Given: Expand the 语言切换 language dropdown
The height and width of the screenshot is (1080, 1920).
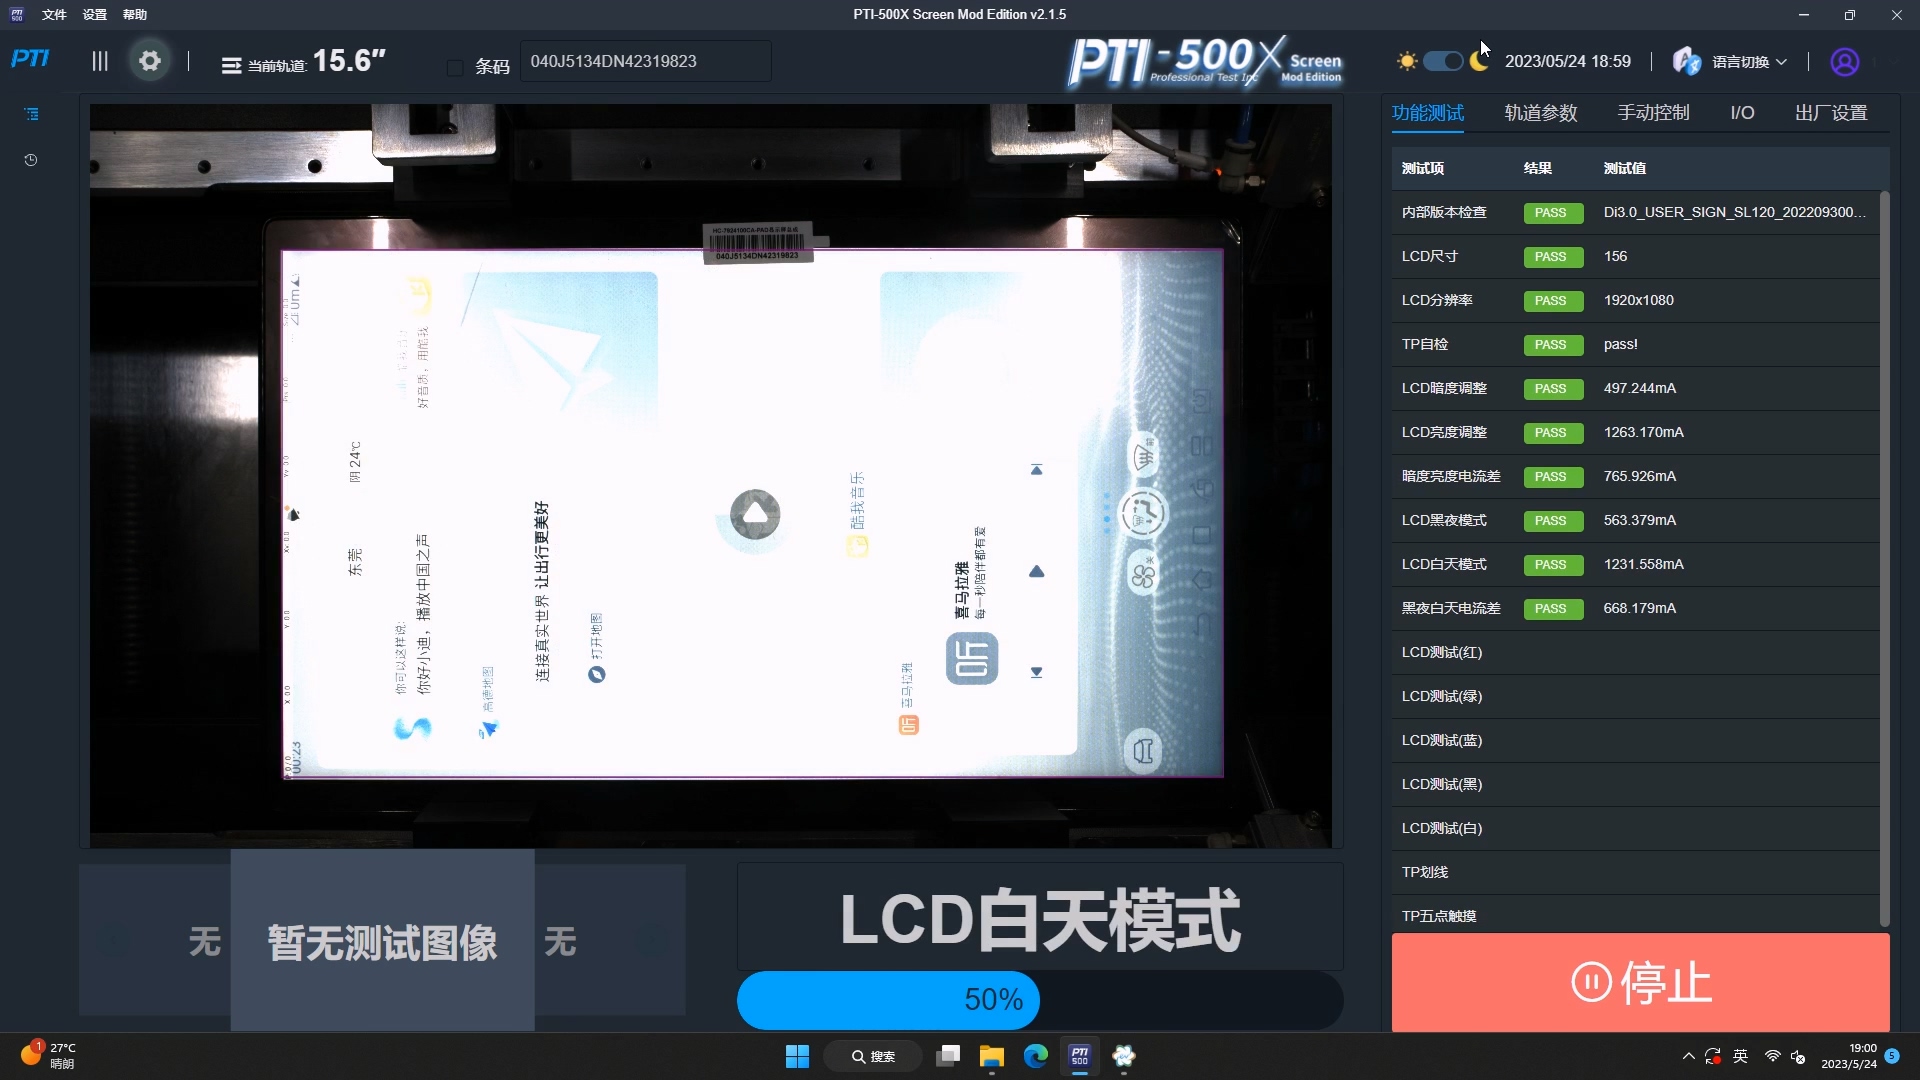Looking at the screenshot, I should click(1748, 62).
